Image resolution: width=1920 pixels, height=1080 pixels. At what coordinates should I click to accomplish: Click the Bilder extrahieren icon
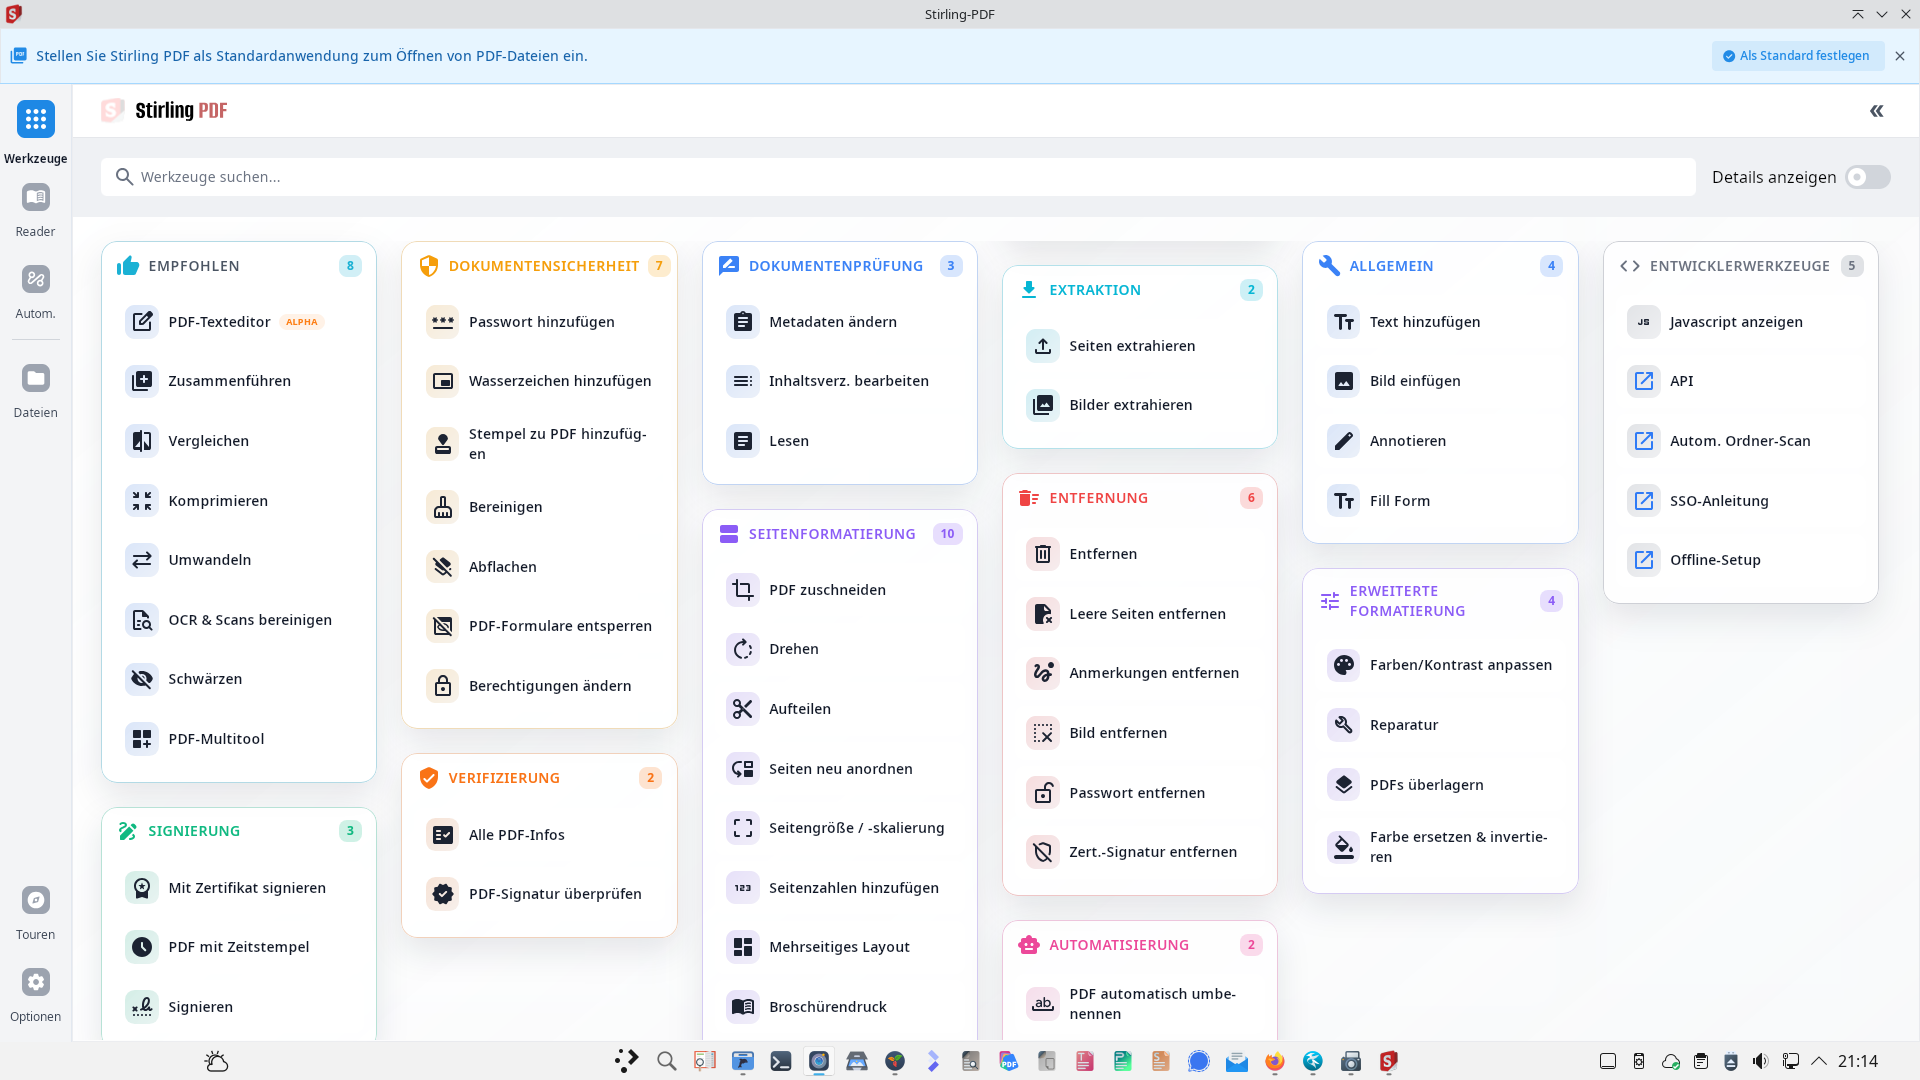click(x=1042, y=405)
